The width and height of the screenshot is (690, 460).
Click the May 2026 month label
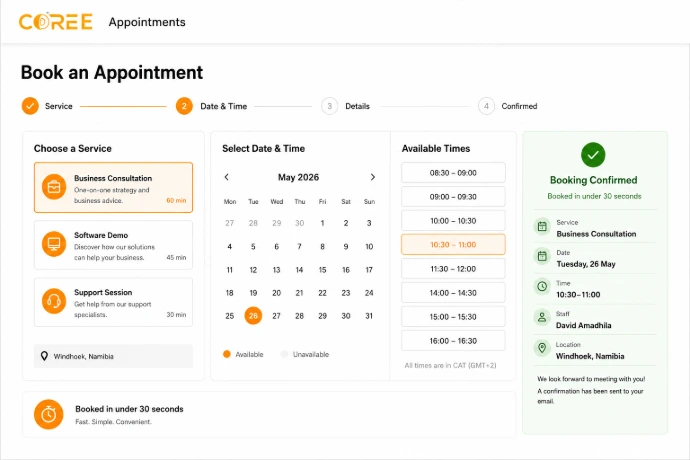tap(298, 177)
